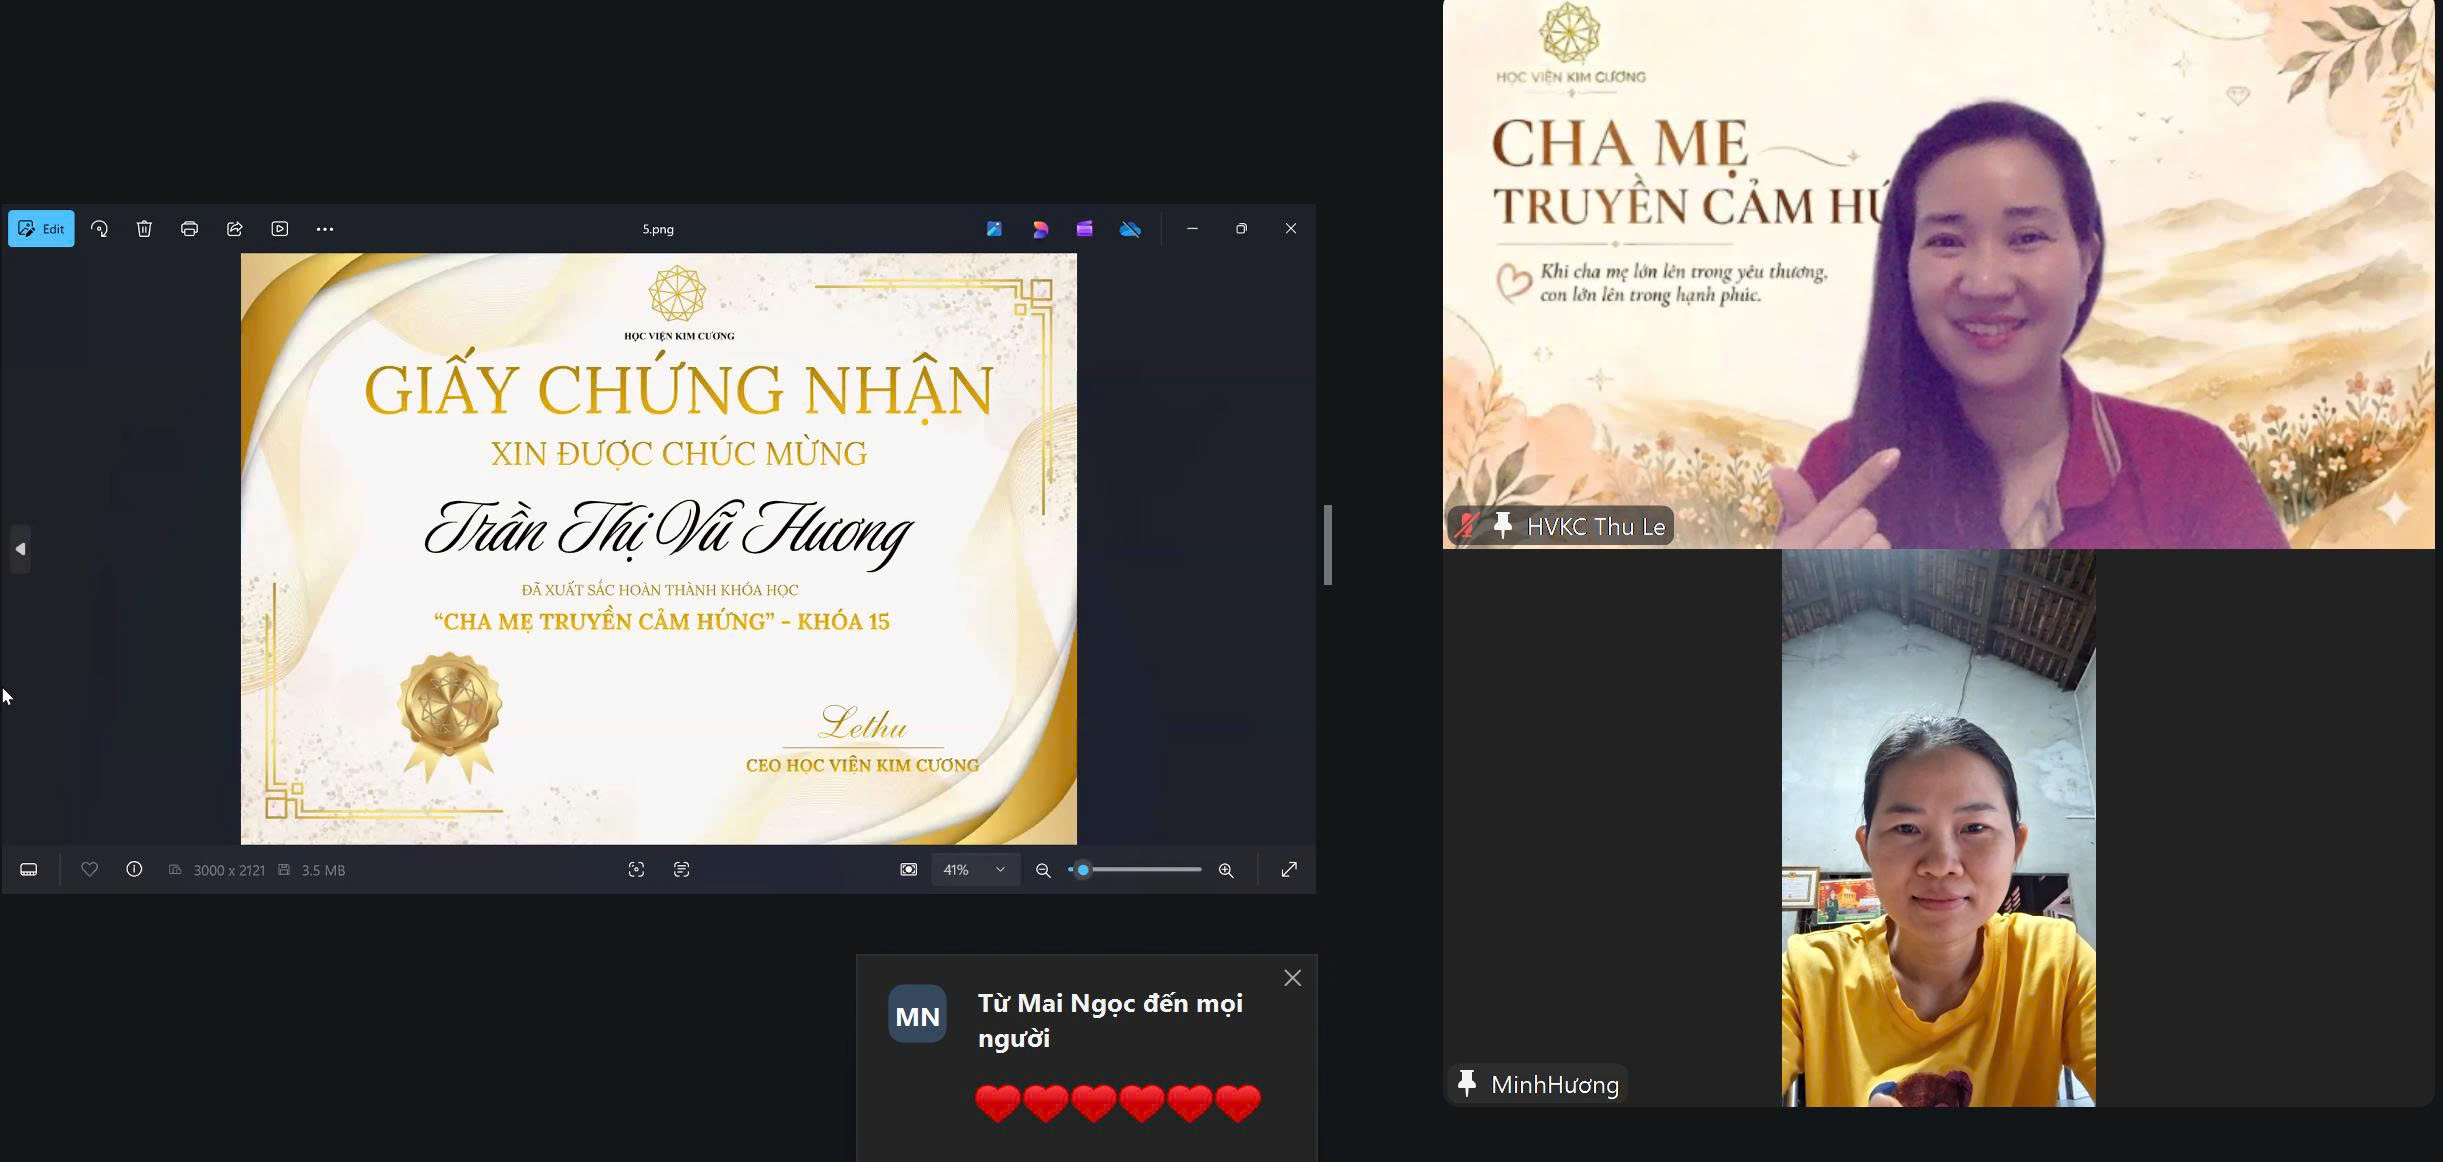Adjust the zoom slider handle
This screenshot has width=2443, height=1162.
coord(1083,870)
